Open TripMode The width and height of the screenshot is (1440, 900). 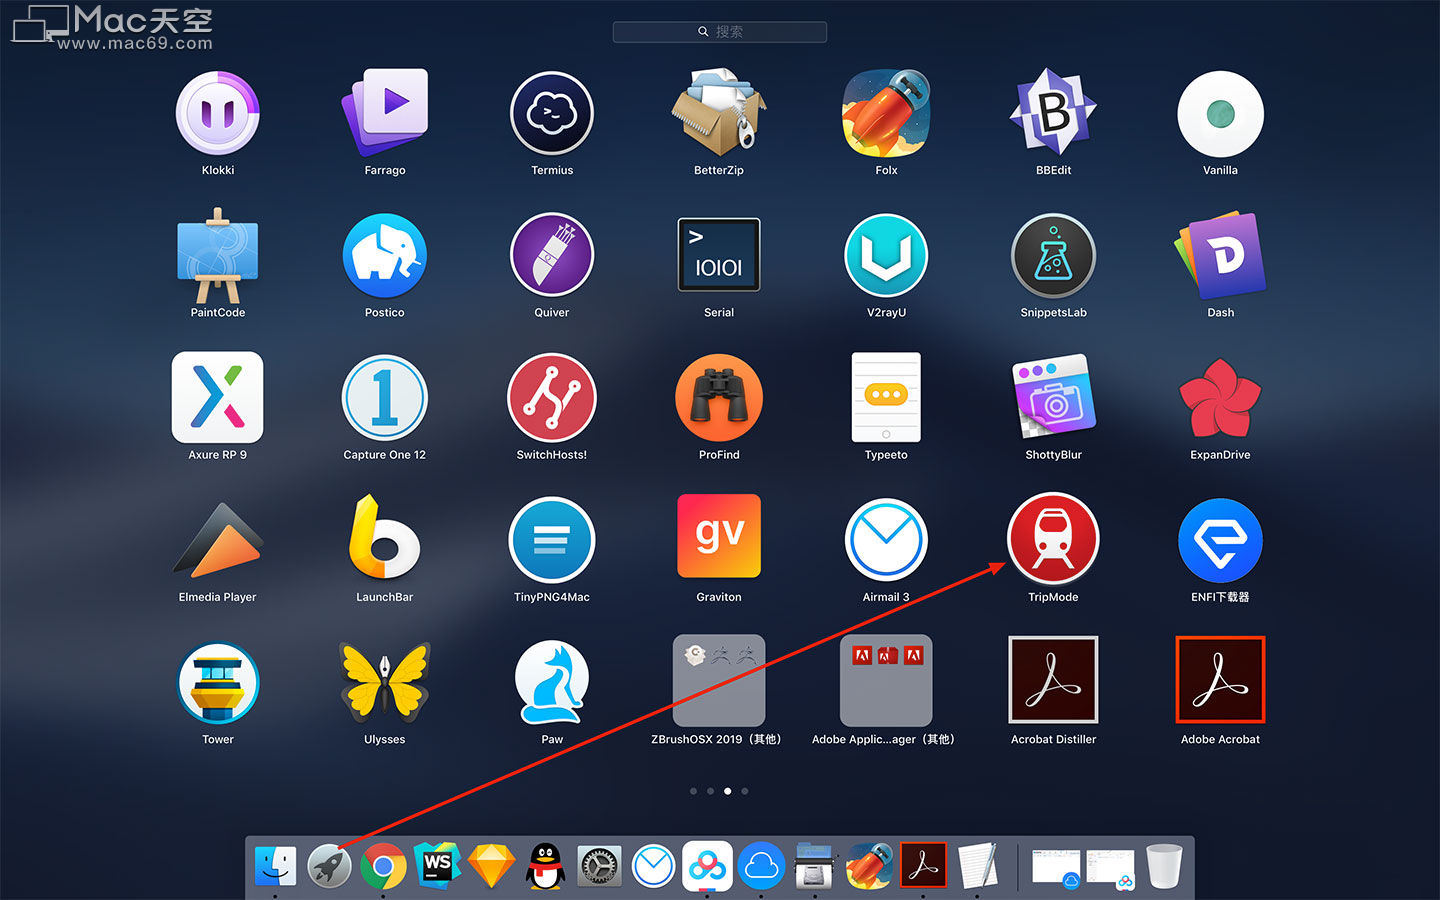(1053, 540)
